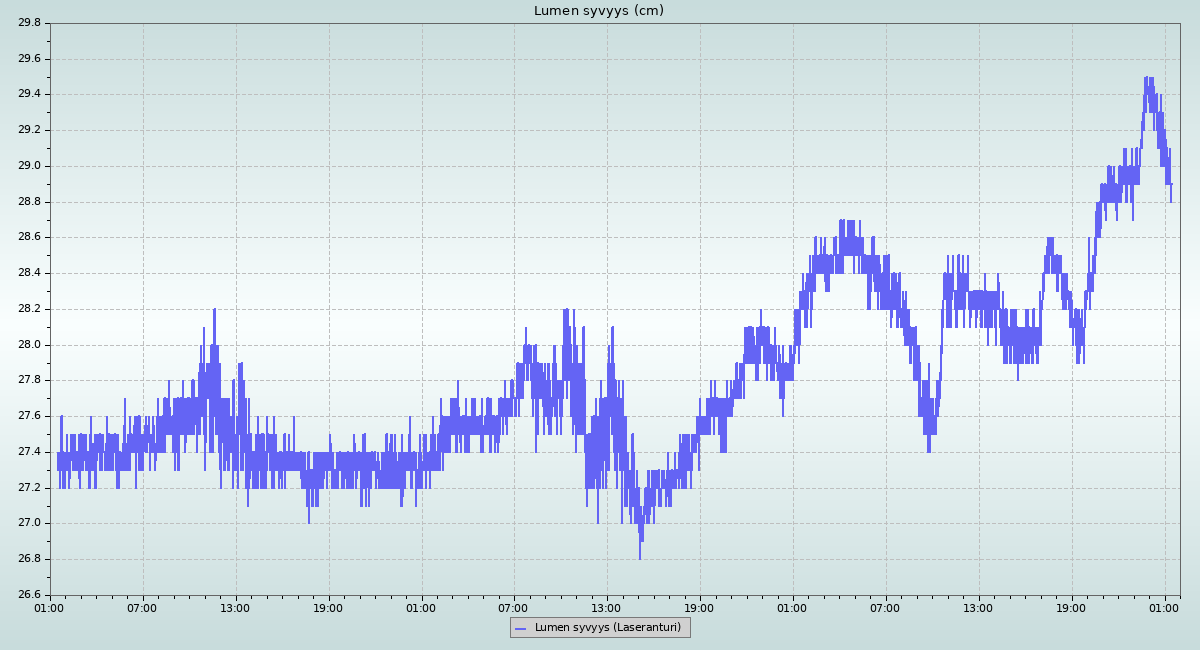This screenshot has height=650, width=1200.
Task: Click the rightmost 01:00 x-axis label
Action: pos(1164,608)
